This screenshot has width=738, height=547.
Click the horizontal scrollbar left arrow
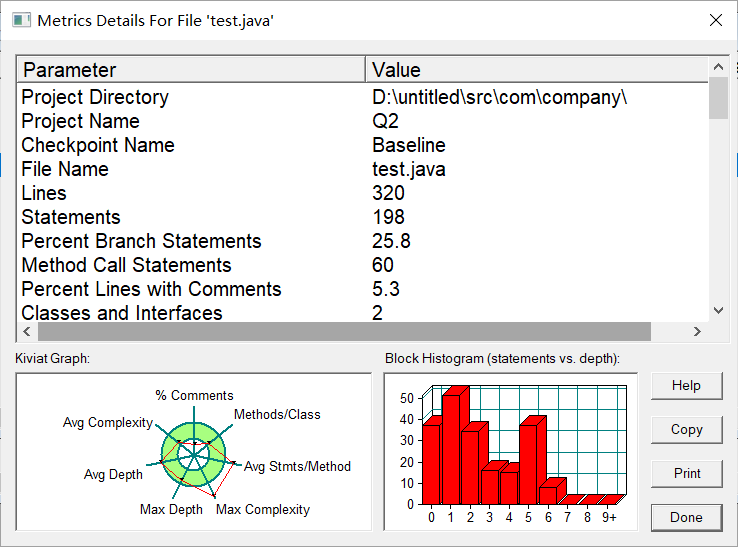pyautogui.click(x=27, y=331)
